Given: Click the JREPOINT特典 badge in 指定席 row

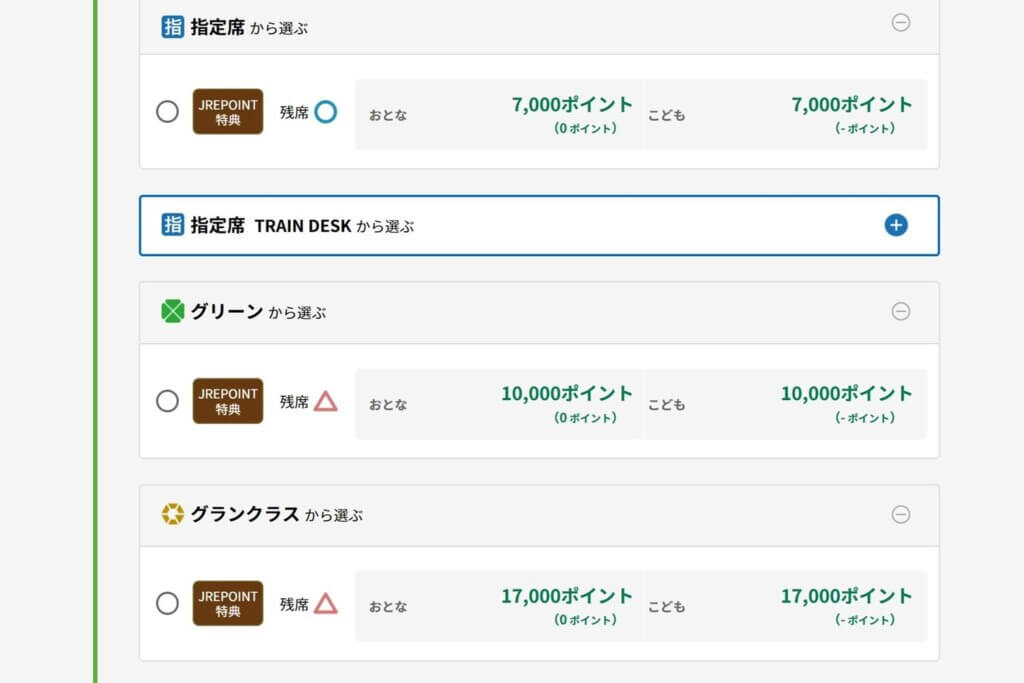Looking at the screenshot, I should click(228, 112).
